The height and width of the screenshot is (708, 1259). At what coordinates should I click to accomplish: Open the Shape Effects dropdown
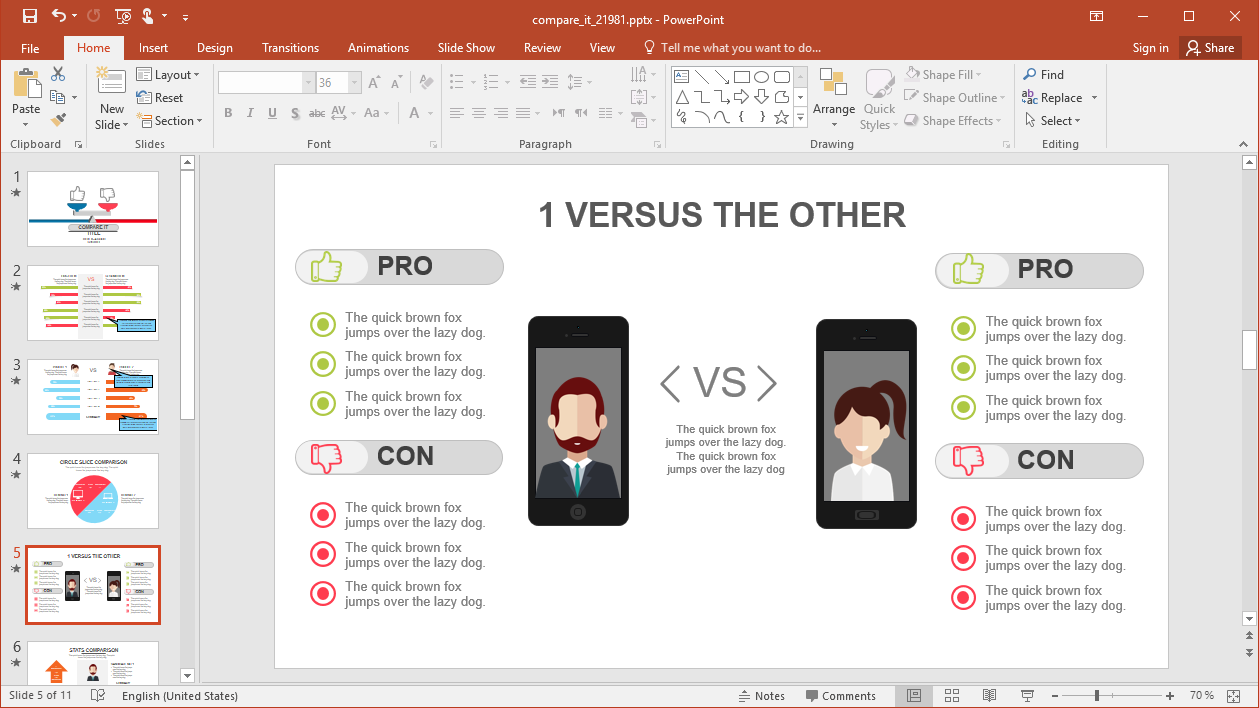click(951, 121)
